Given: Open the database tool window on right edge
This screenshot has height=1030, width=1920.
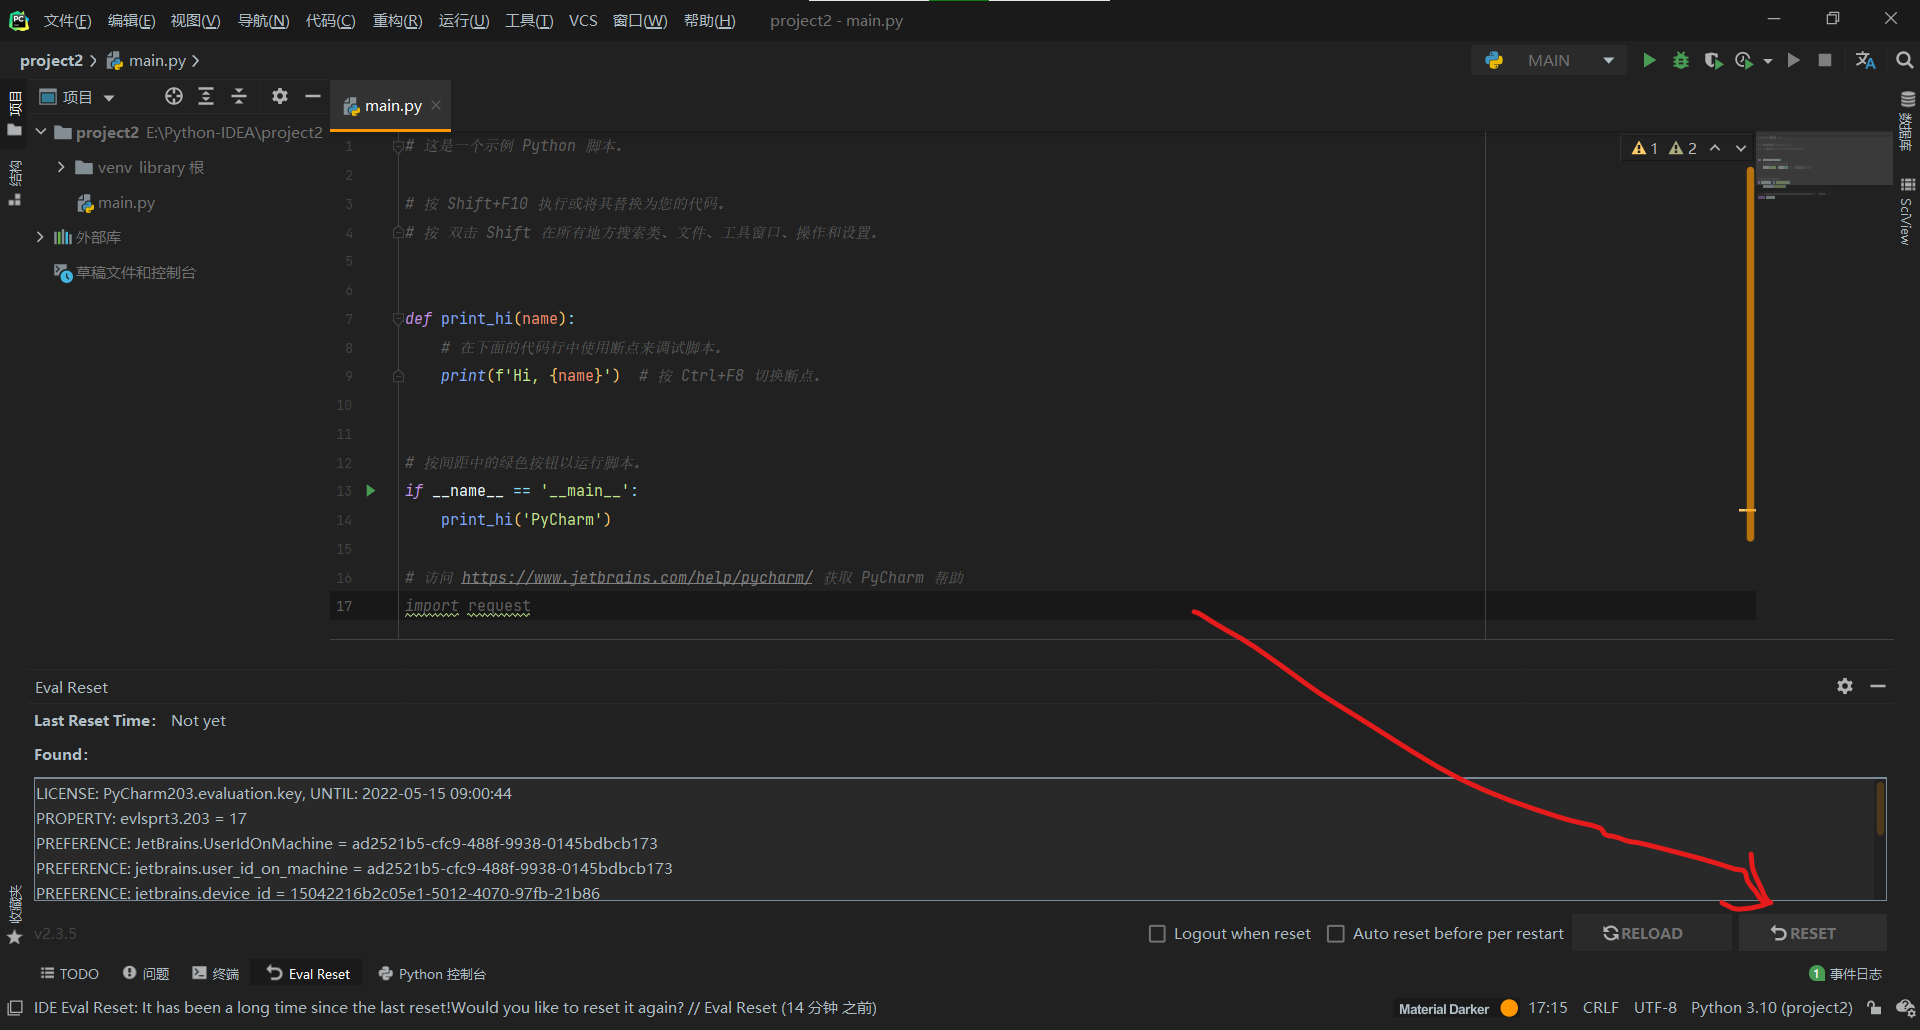Looking at the screenshot, I should [x=1907, y=120].
